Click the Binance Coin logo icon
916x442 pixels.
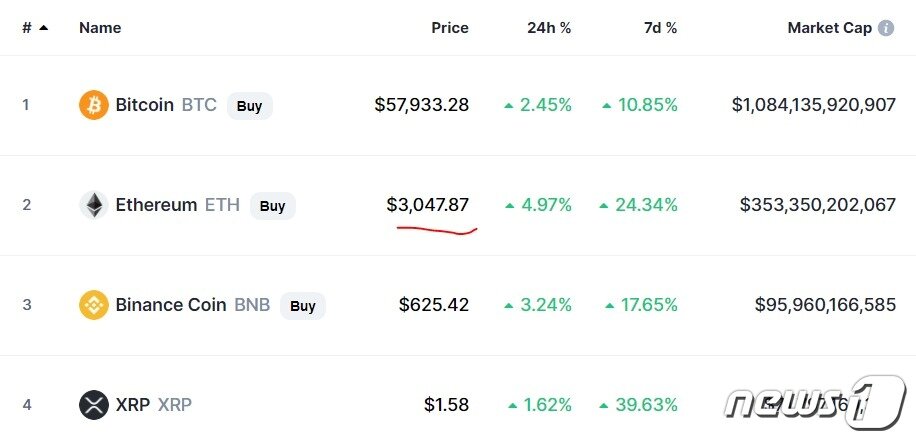(93, 305)
